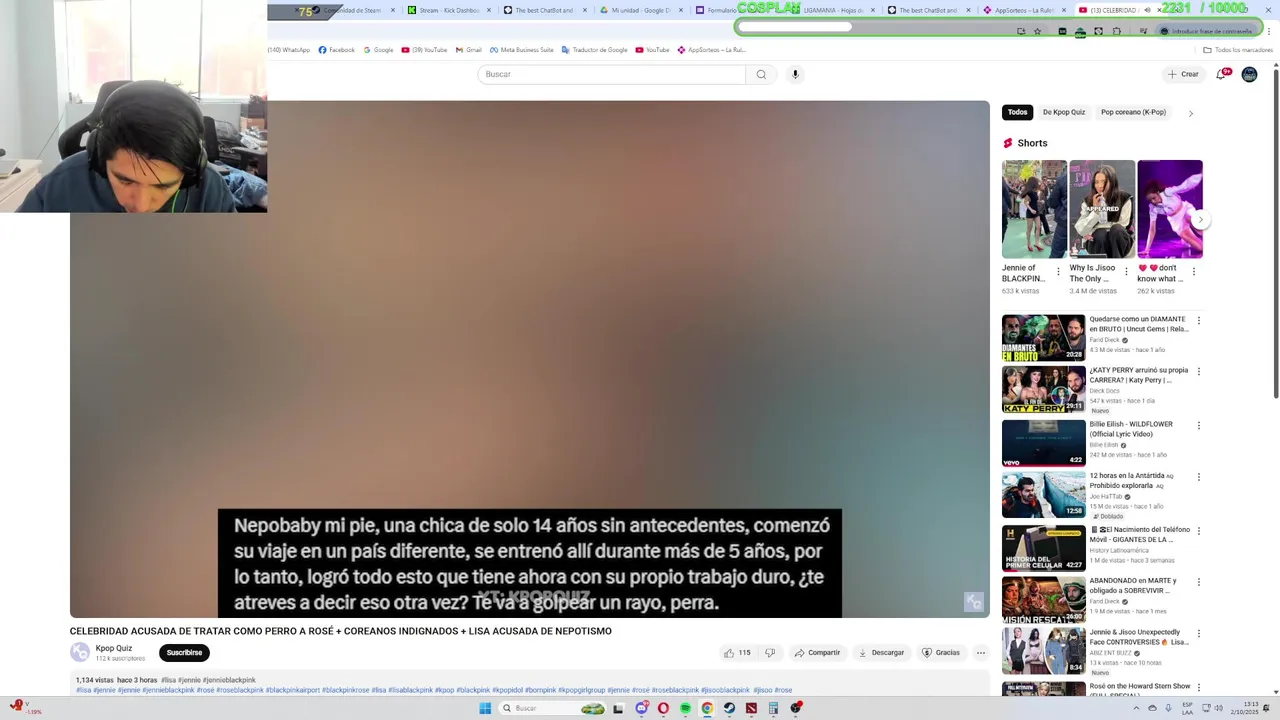Viewport: 1280px width, 720px height.
Task: Open Opera browser from taskbar
Action: click(x=663, y=708)
